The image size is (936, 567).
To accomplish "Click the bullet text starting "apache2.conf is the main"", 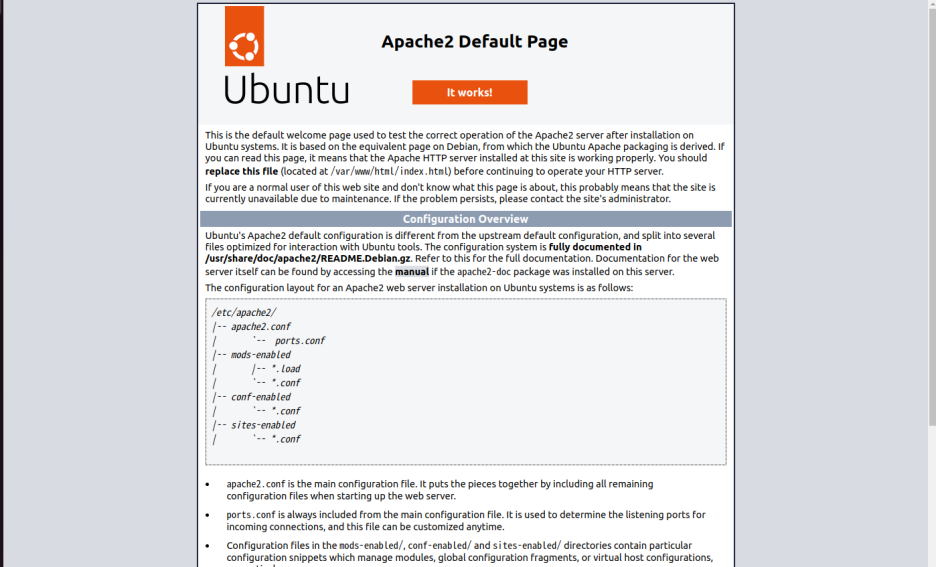I will (x=440, y=490).
